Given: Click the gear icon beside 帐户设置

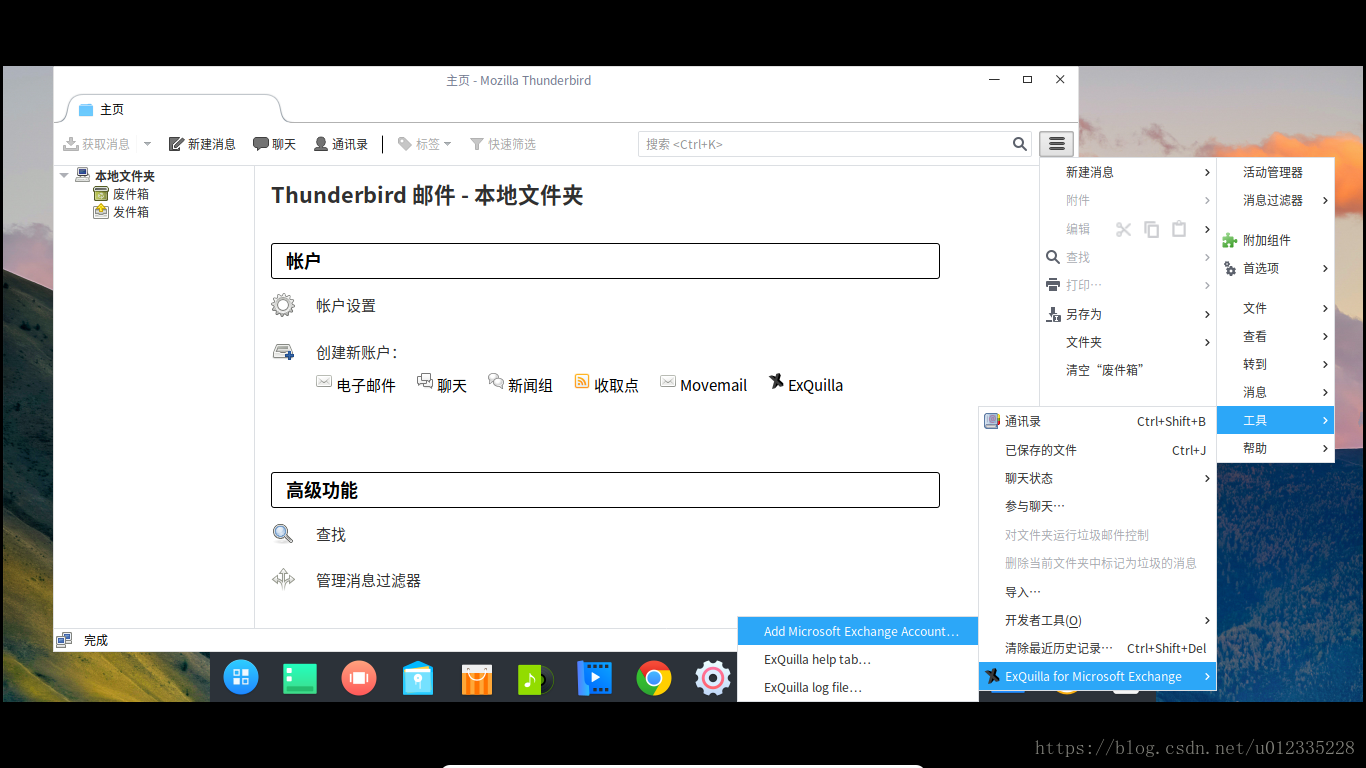Looking at the screenshot, I should pyautogui.click(x=283, y=305).
